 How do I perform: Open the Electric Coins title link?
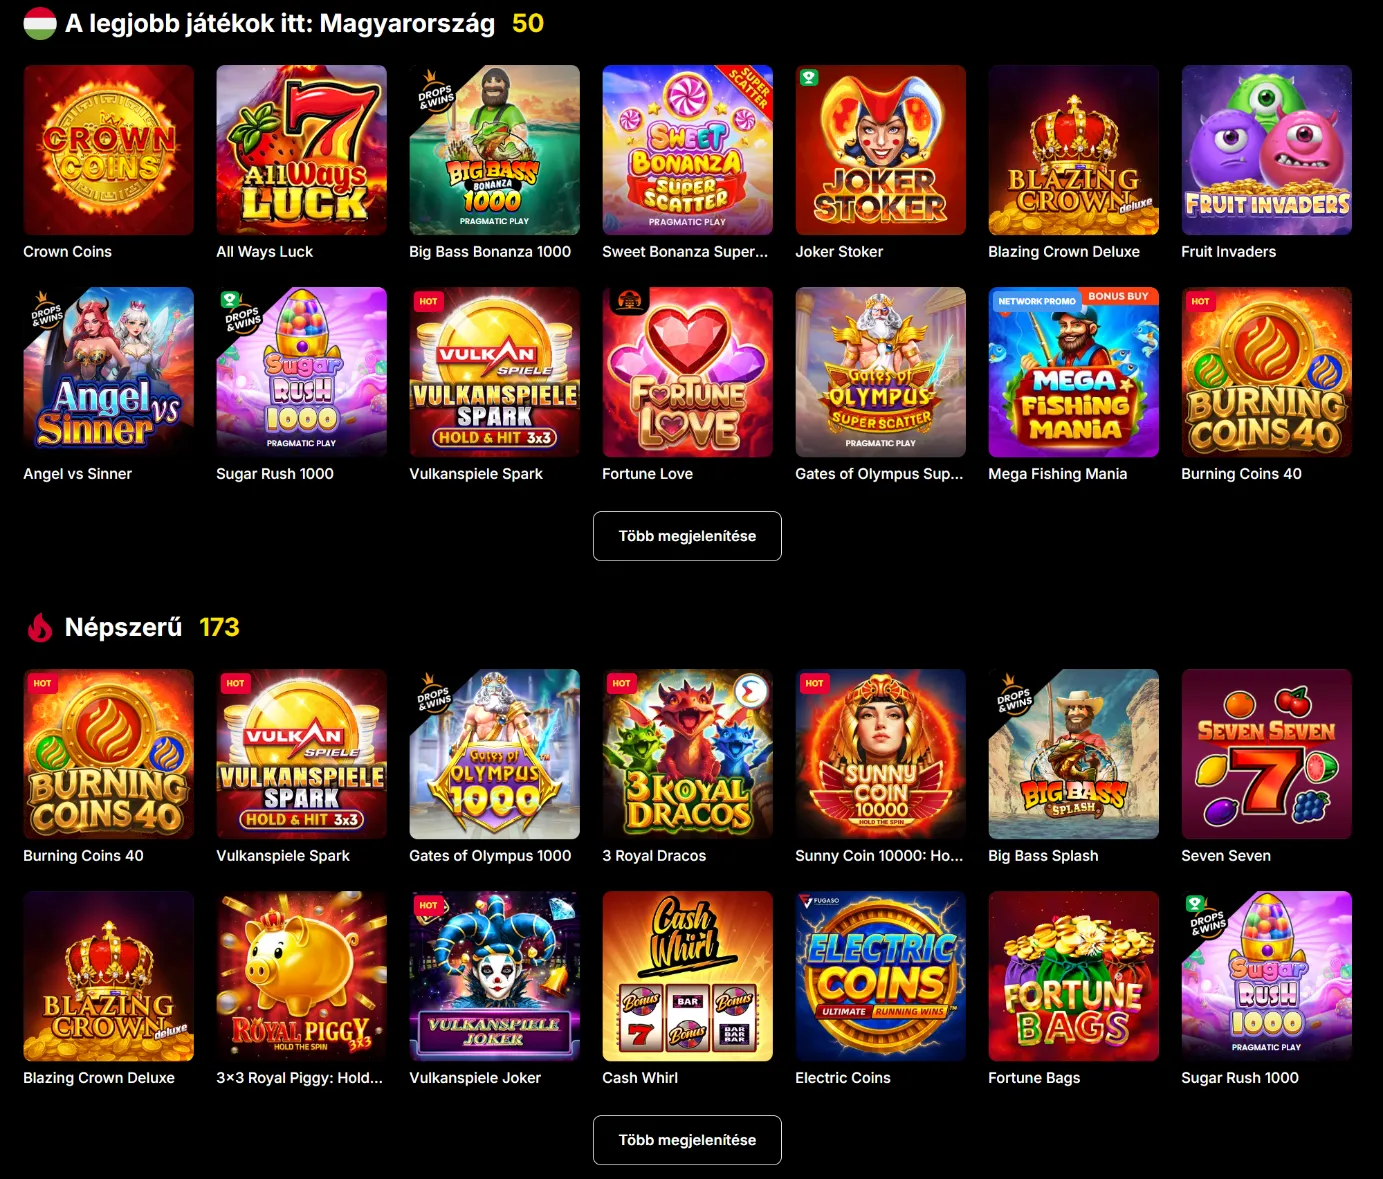point(842,1078)
